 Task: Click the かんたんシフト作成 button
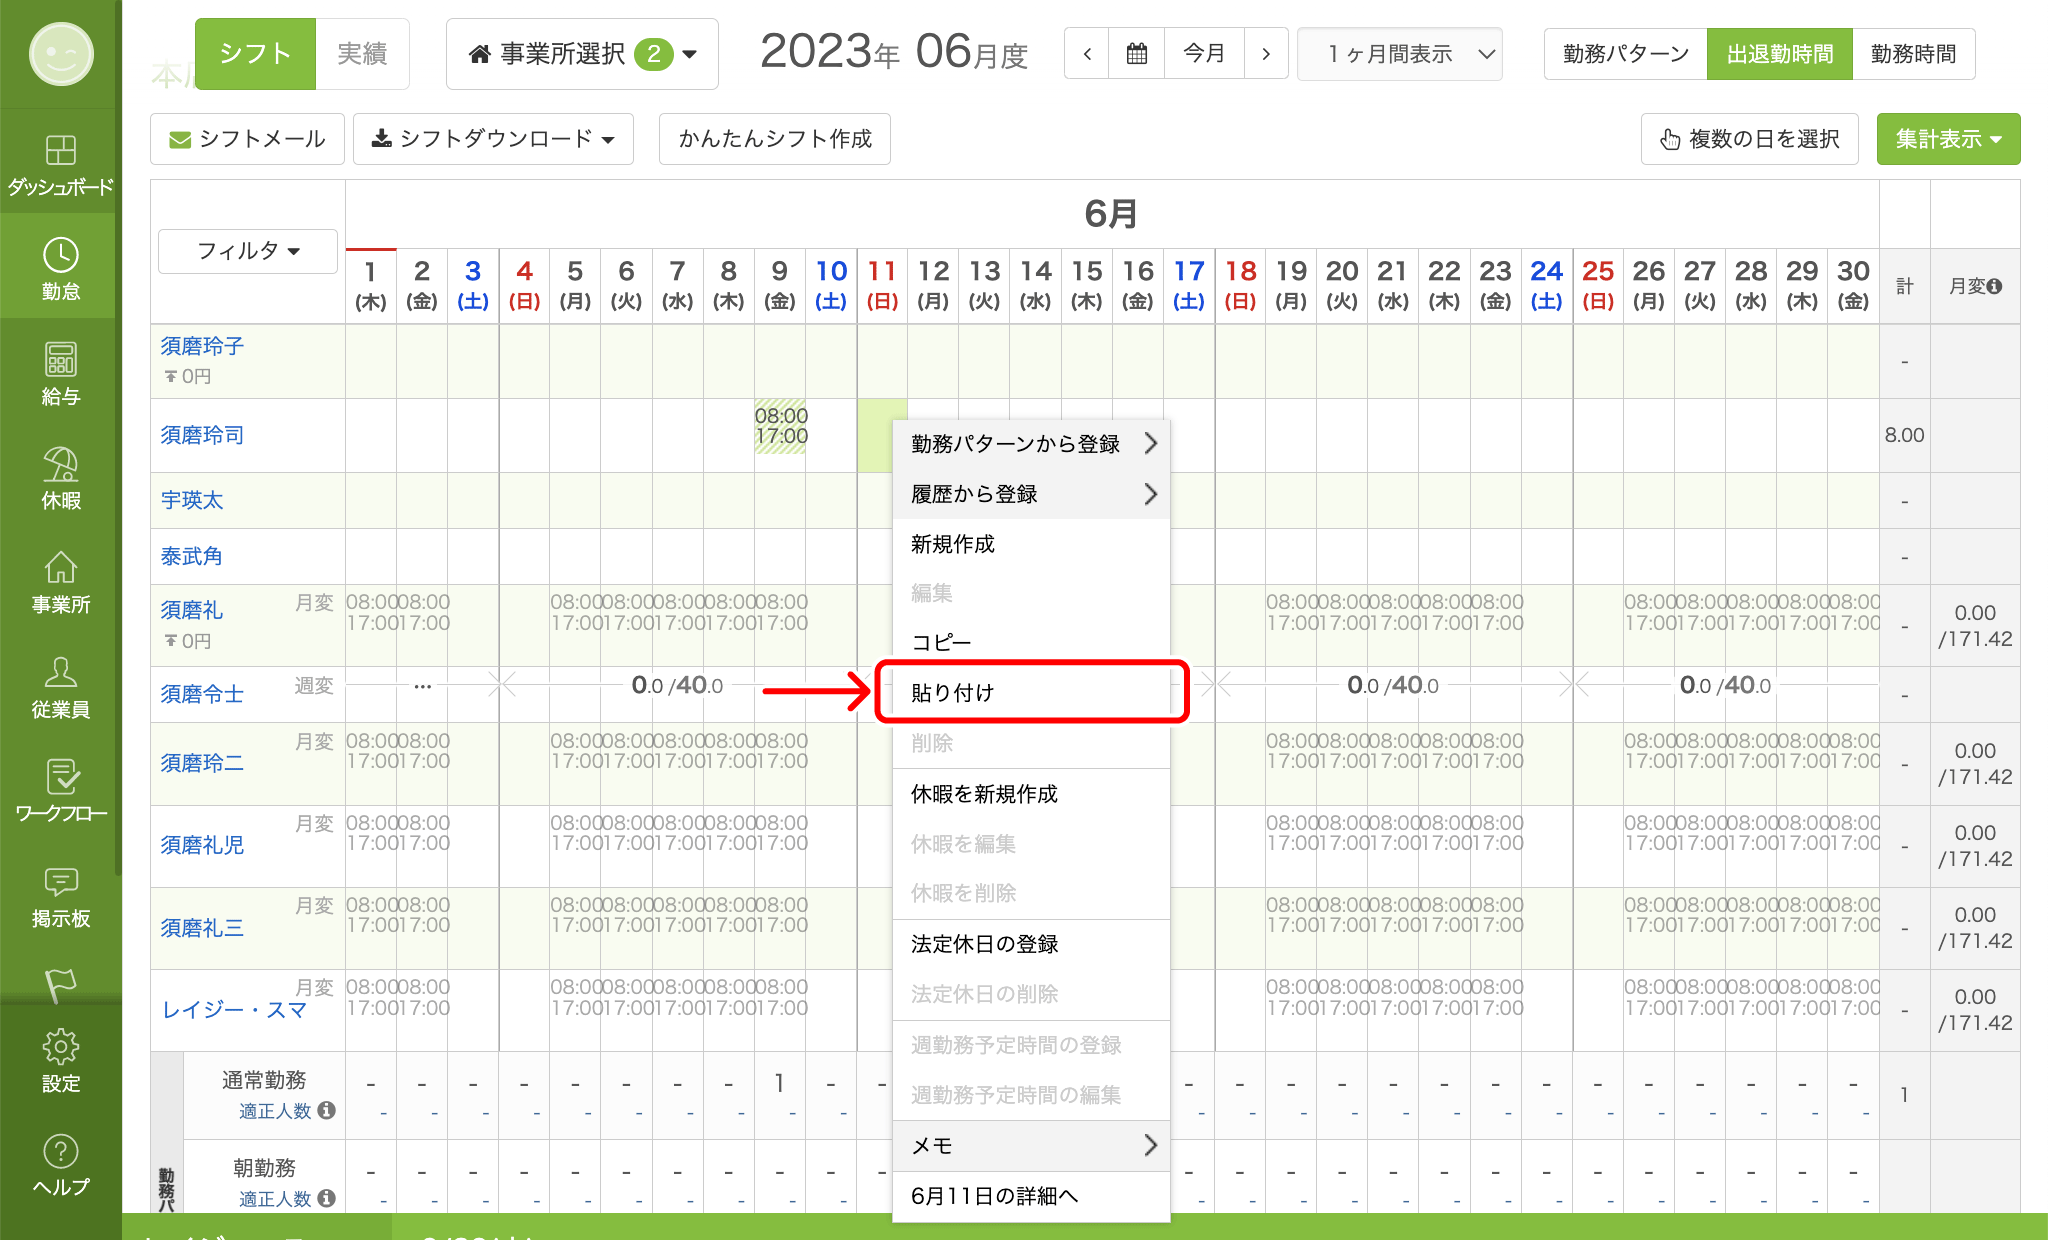point(774,139)
